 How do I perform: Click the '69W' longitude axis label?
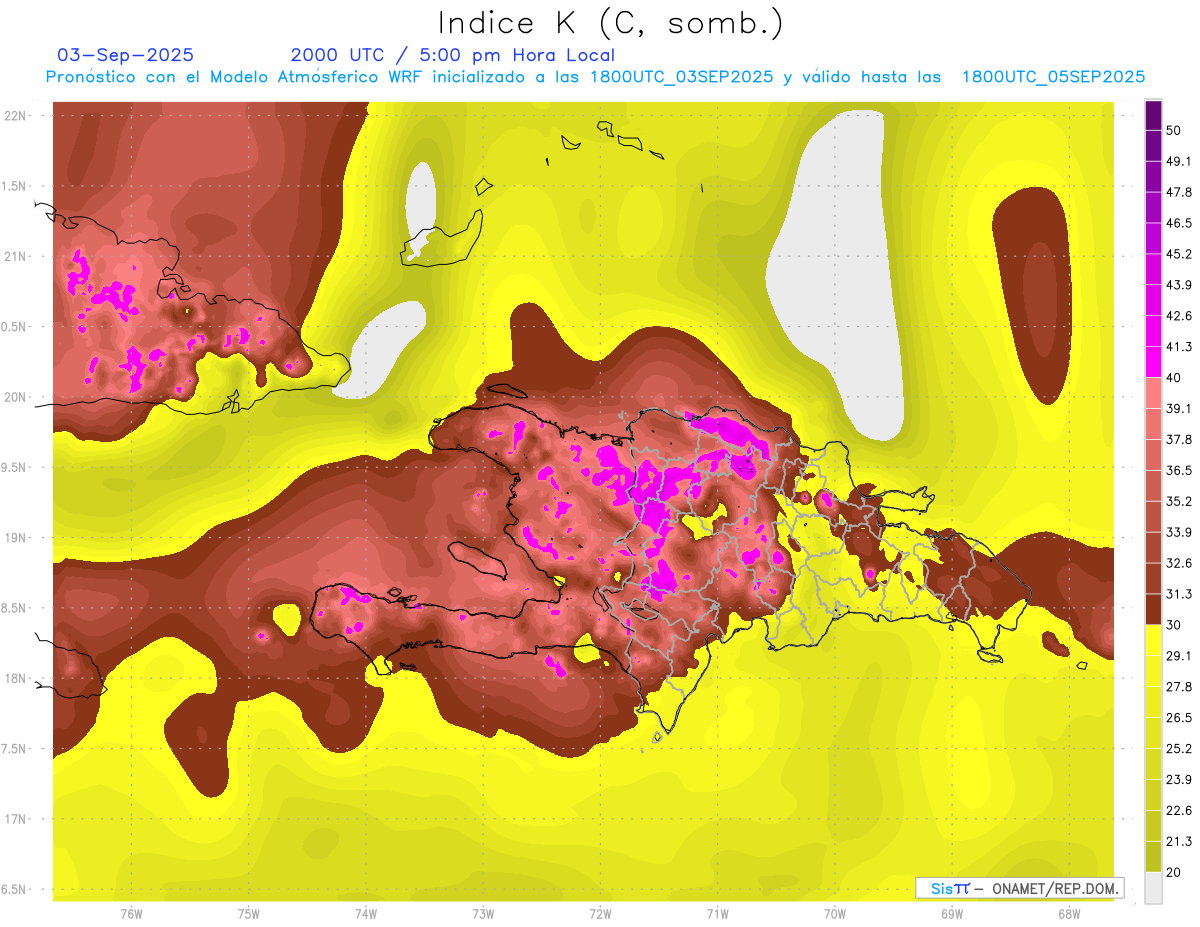point(952,914)
